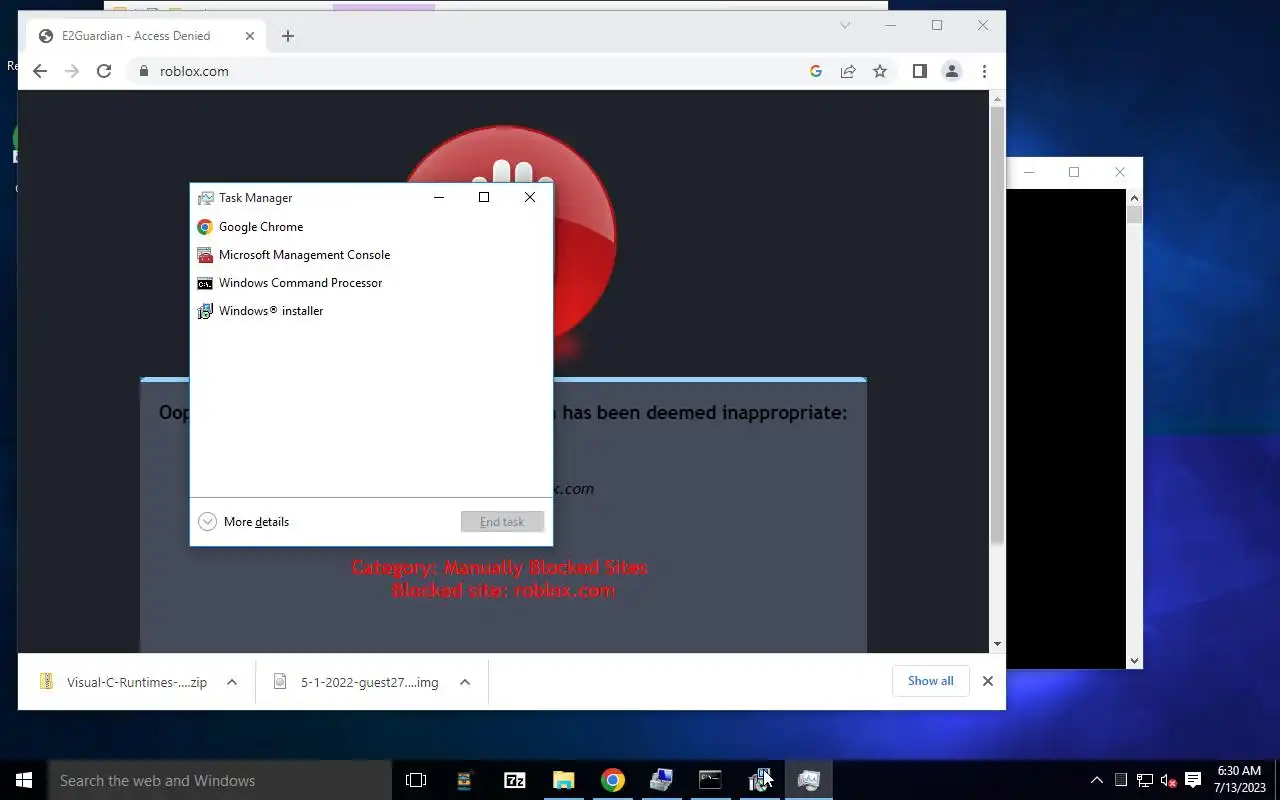Viewport: 1280px width, 800px height.
Task: Open the Visual-C-Runtimes zip download
Action: point(123,682)
